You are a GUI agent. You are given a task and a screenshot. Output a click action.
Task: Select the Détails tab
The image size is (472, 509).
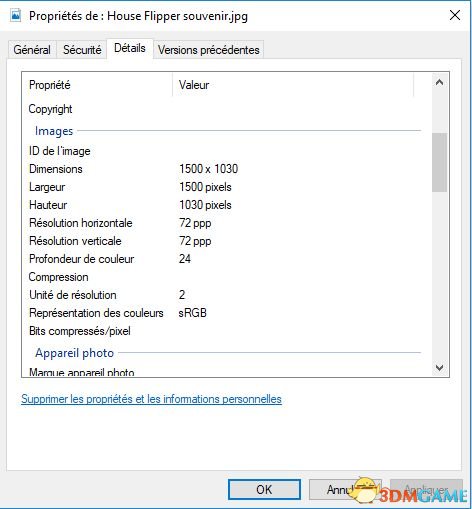(130, 48)
